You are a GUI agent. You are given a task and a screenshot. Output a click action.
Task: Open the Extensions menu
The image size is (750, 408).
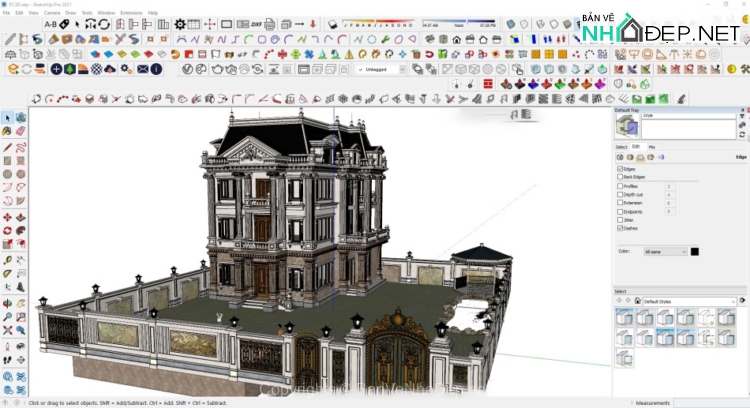tap(131, 13)
